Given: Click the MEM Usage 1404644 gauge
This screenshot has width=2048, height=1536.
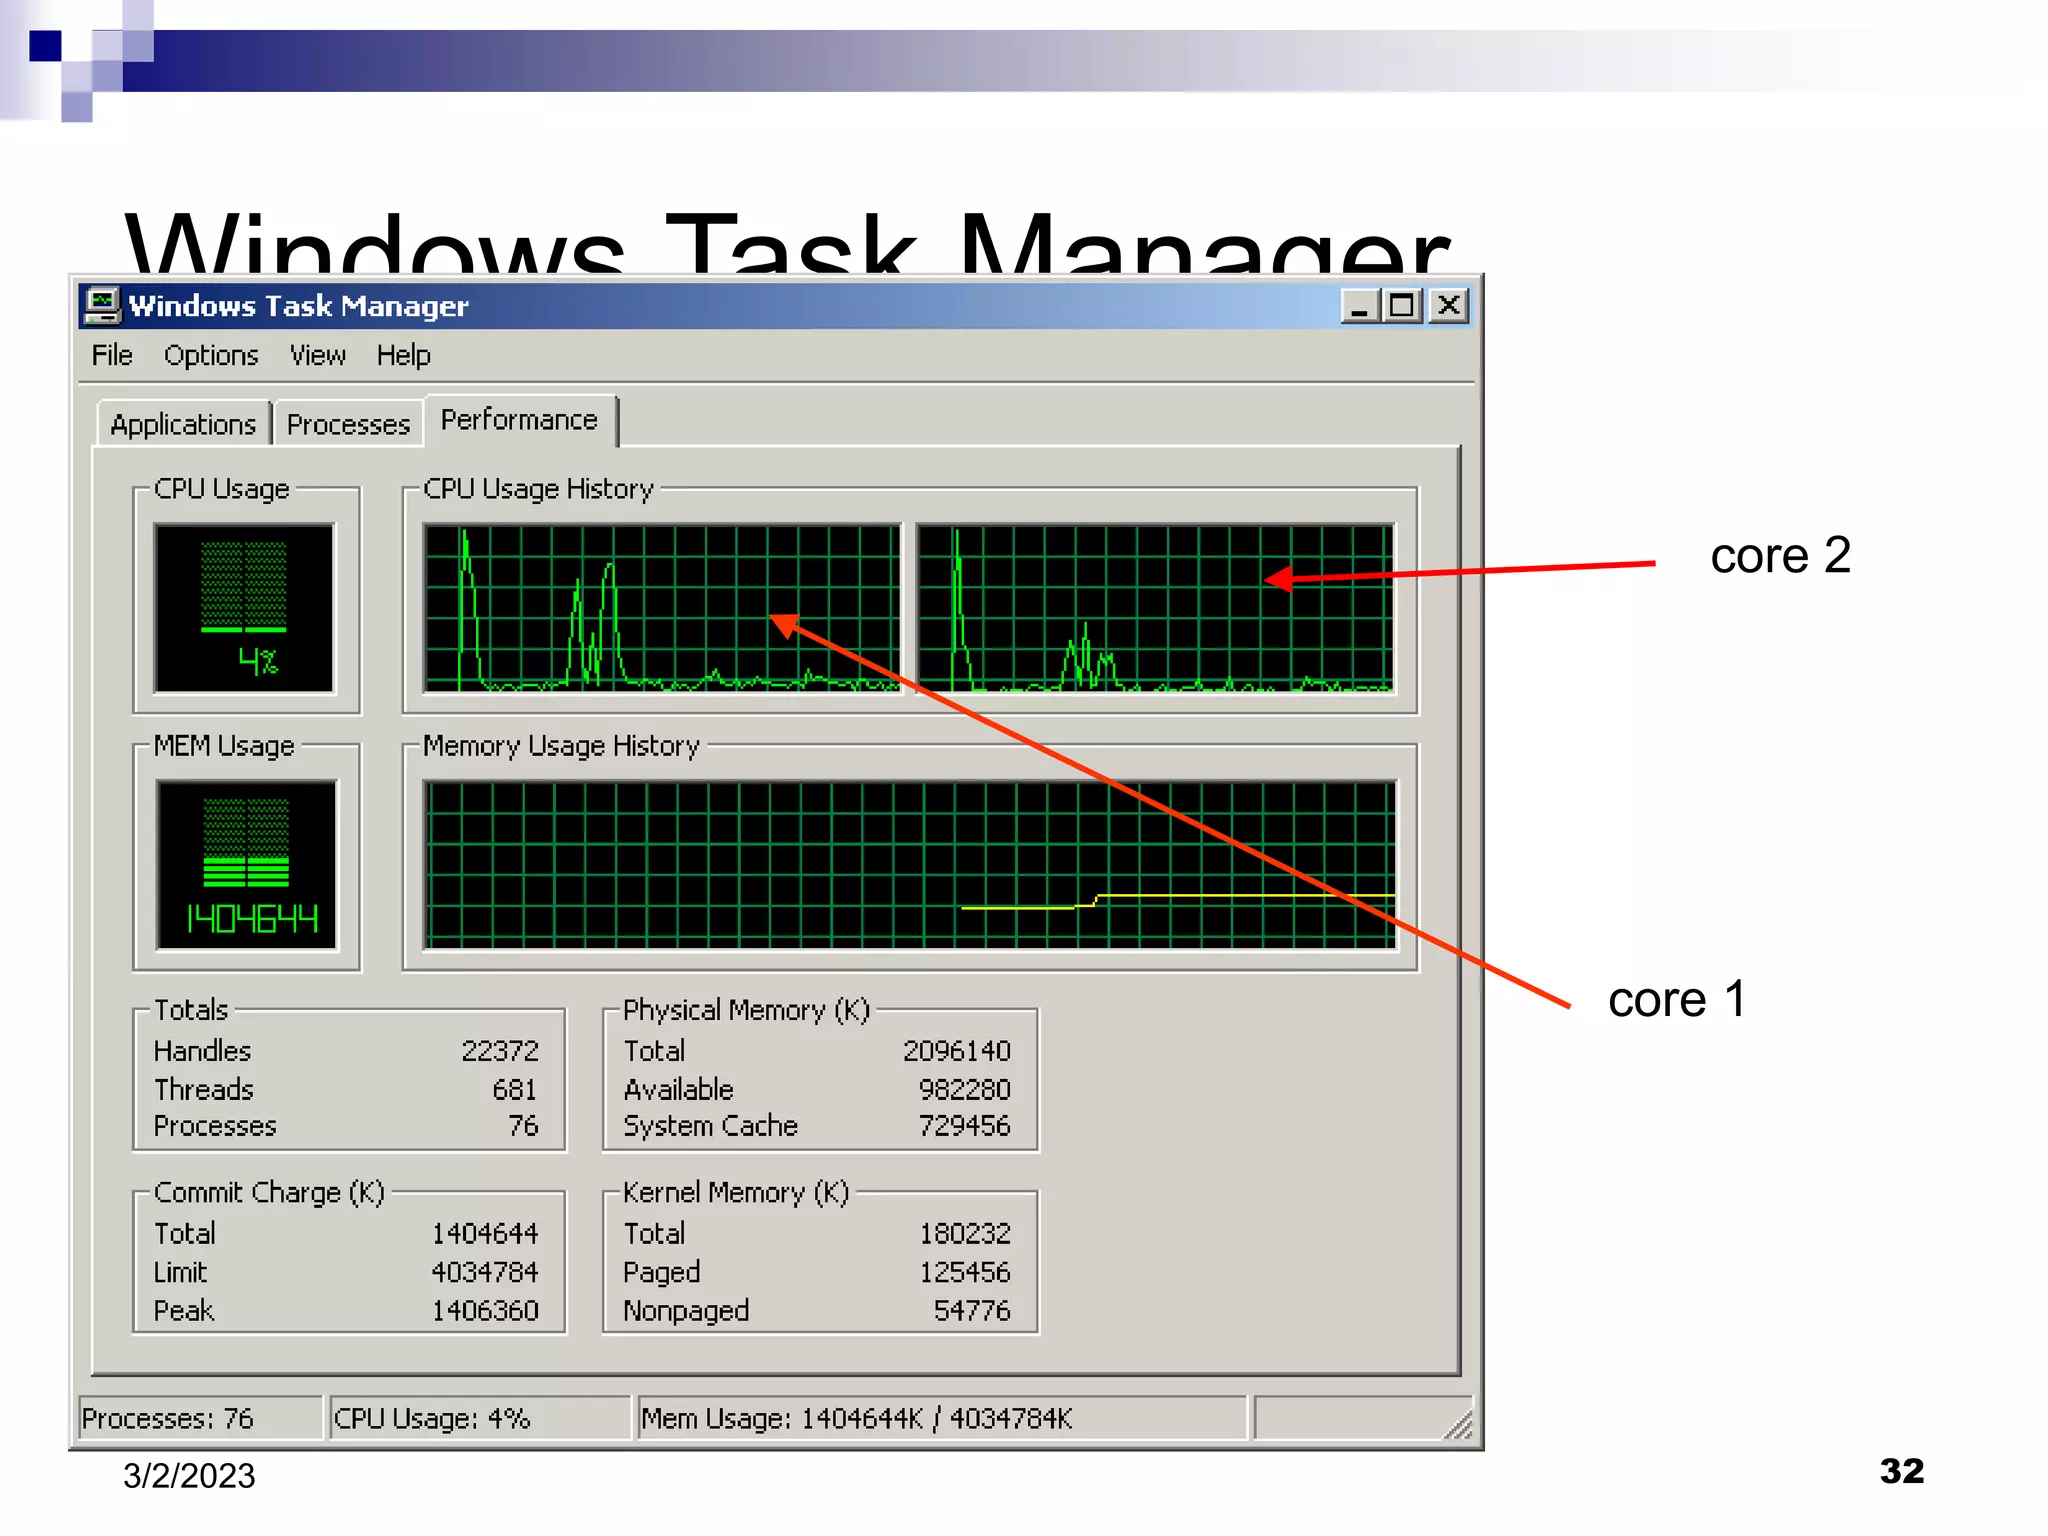Looking at the screenshot, I should point(247,865).
